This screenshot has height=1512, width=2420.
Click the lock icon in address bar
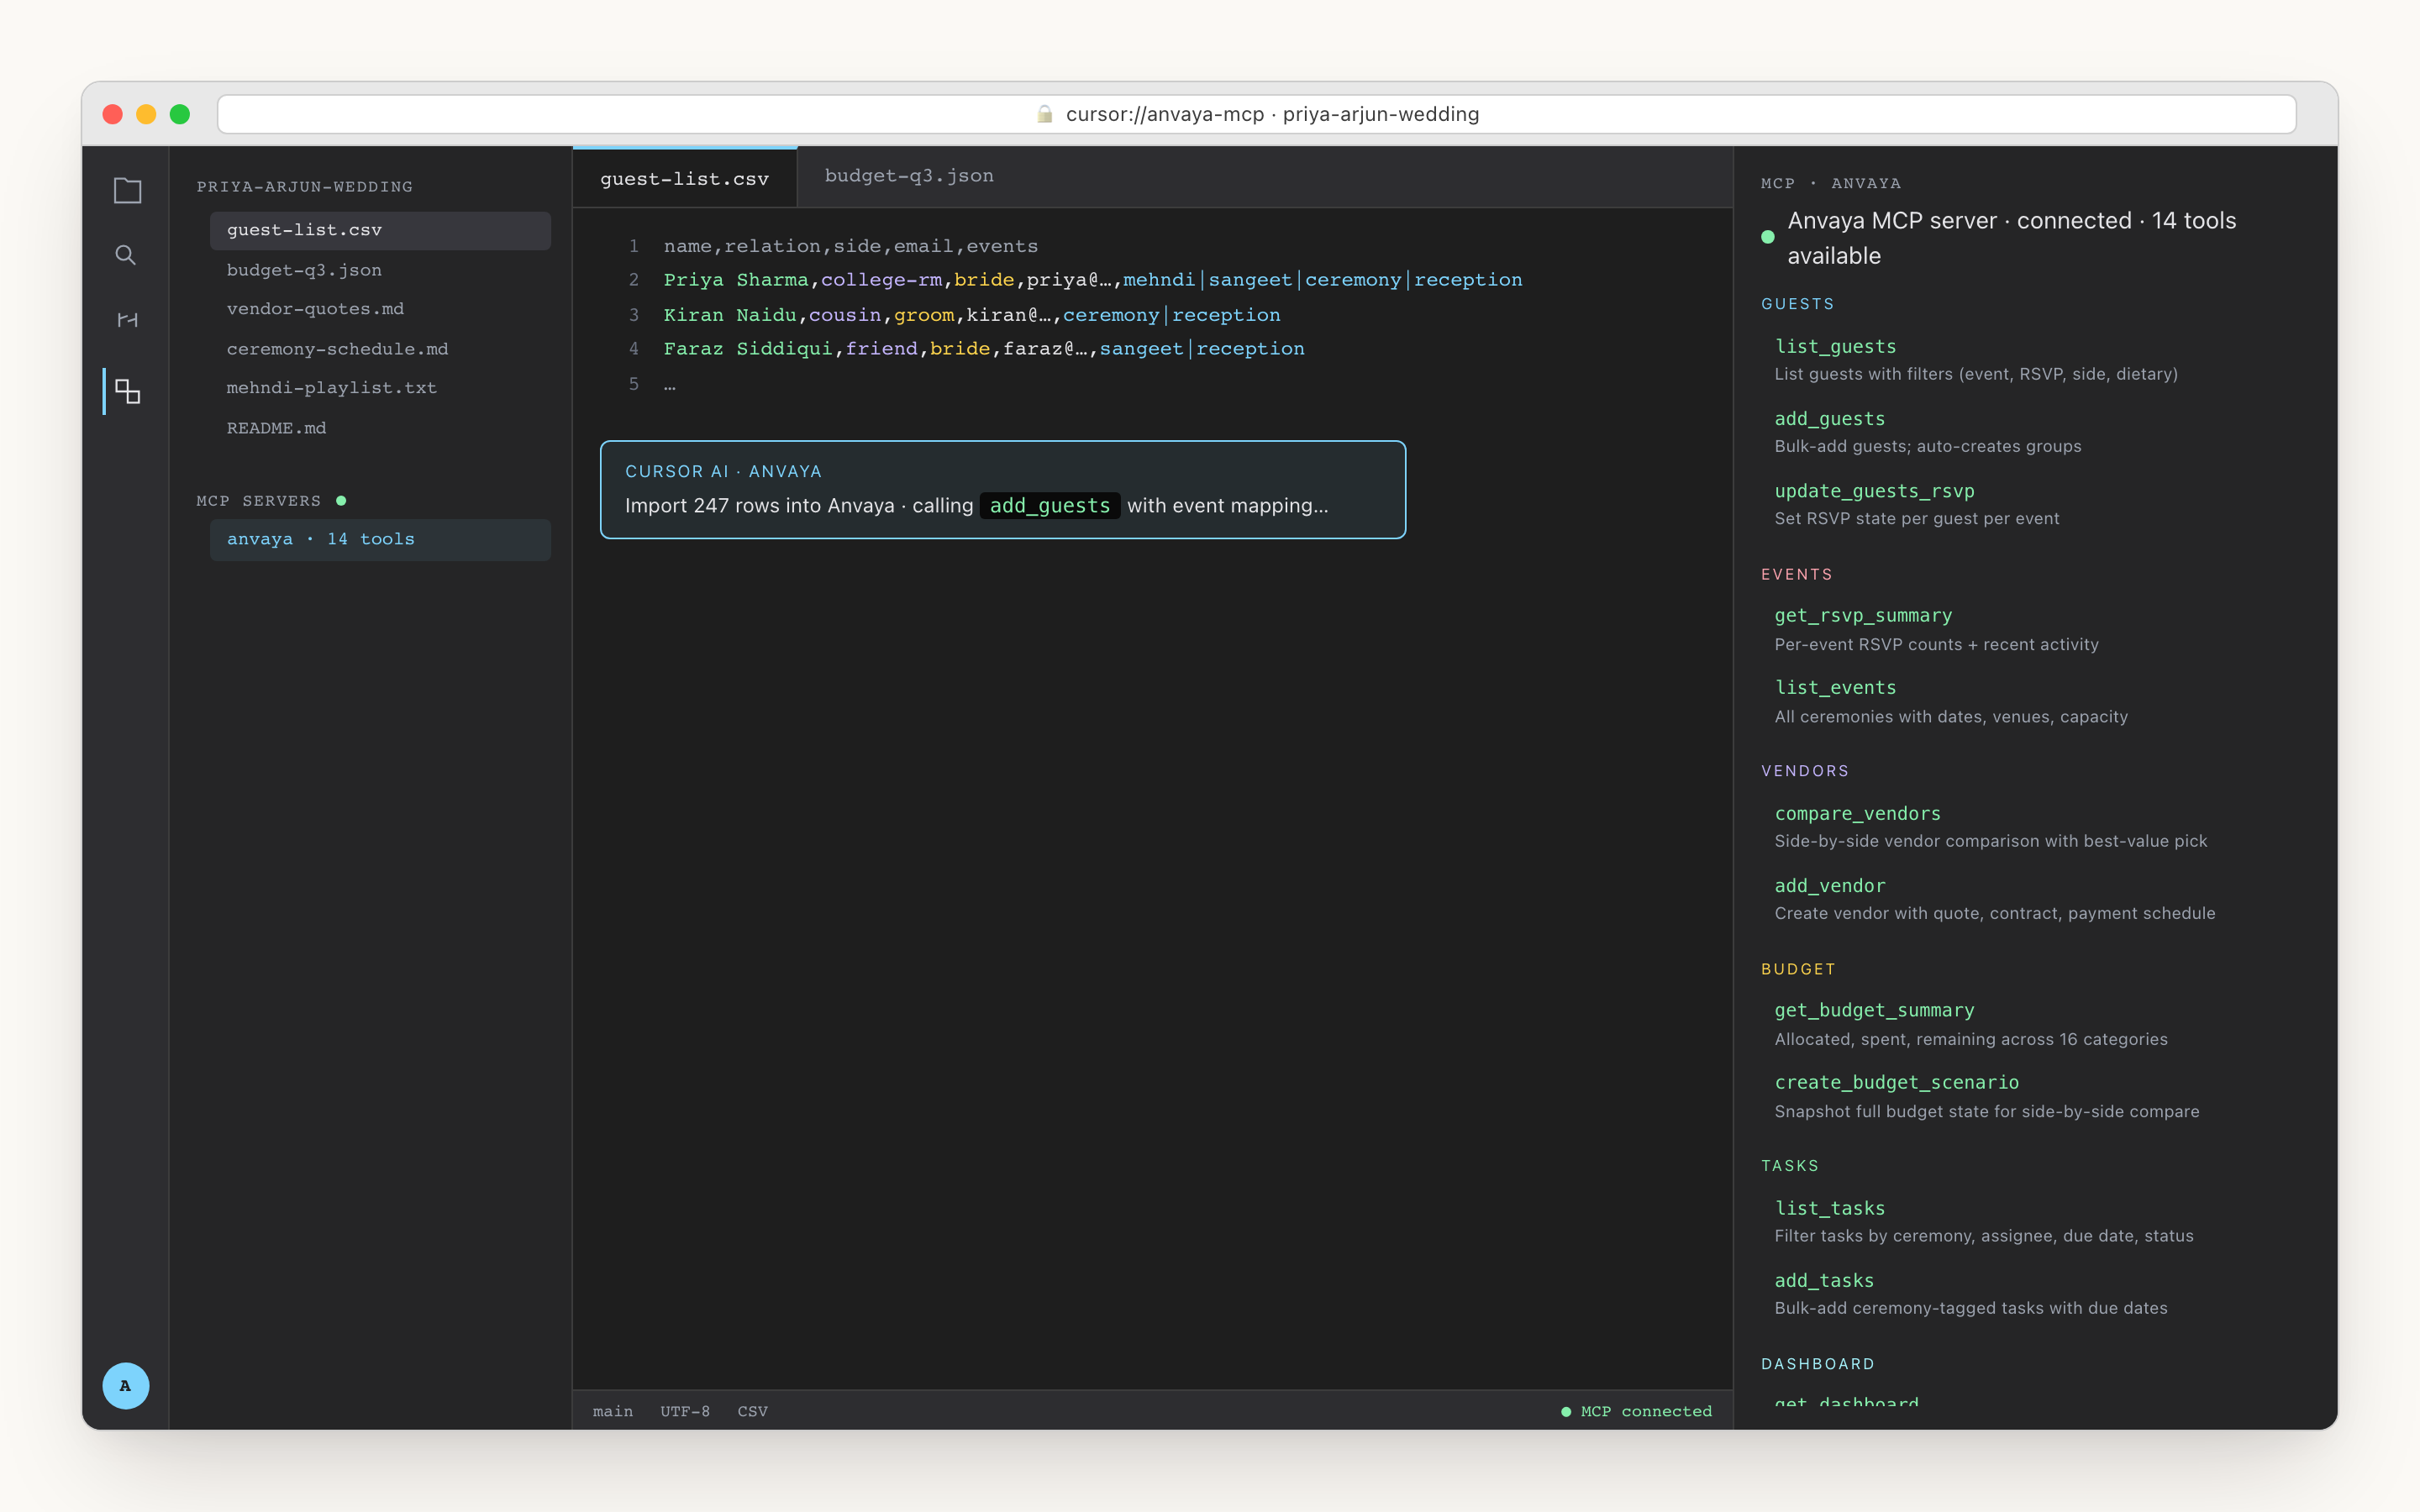(x=1045, y=114)
